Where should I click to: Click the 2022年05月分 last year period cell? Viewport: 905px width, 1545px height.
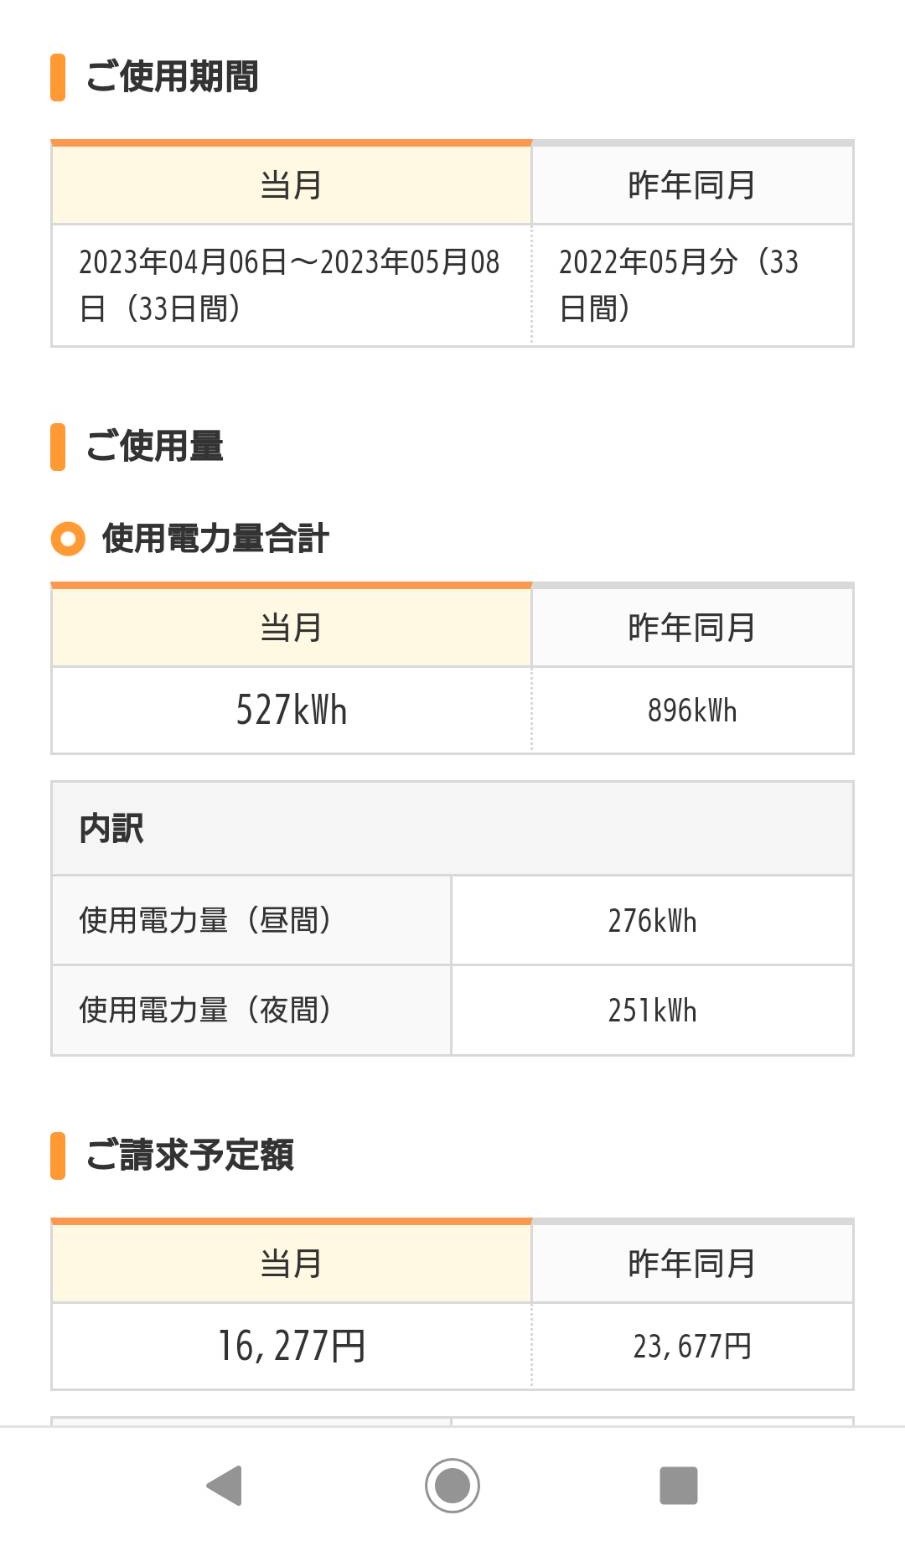[x=692, y=285]
